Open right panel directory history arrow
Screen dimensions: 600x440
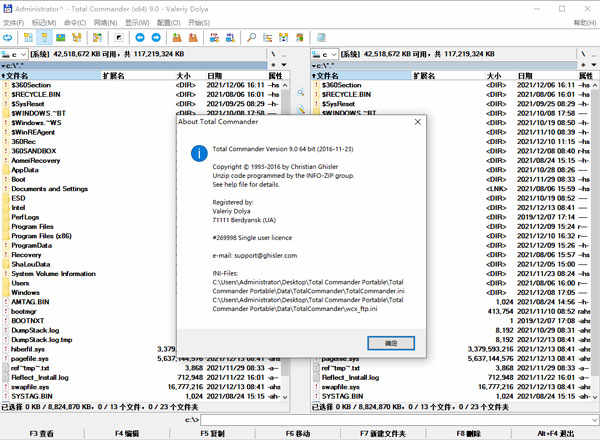coord(594,65)
